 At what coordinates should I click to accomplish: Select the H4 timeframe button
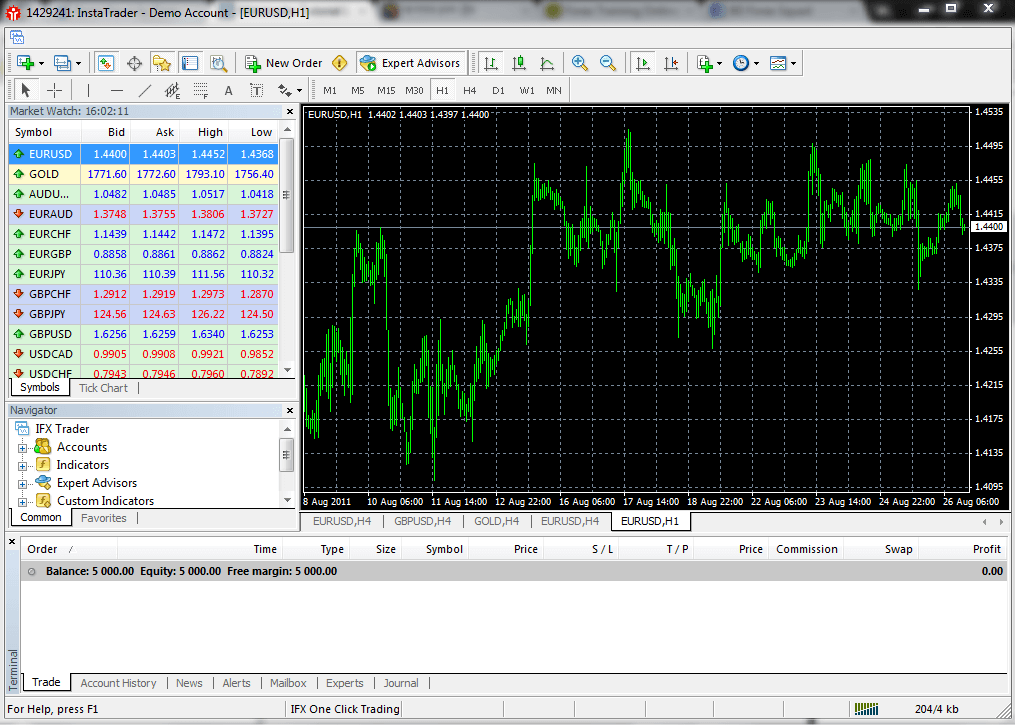(x=470, y=90)
